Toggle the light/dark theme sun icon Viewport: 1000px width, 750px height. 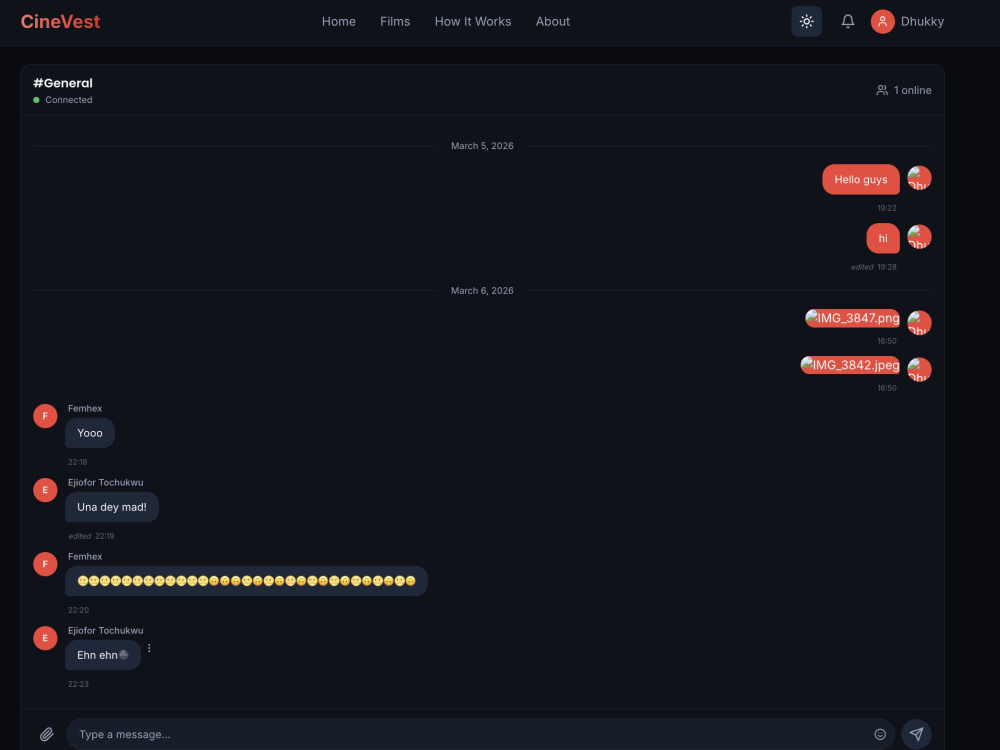[806, 22]
